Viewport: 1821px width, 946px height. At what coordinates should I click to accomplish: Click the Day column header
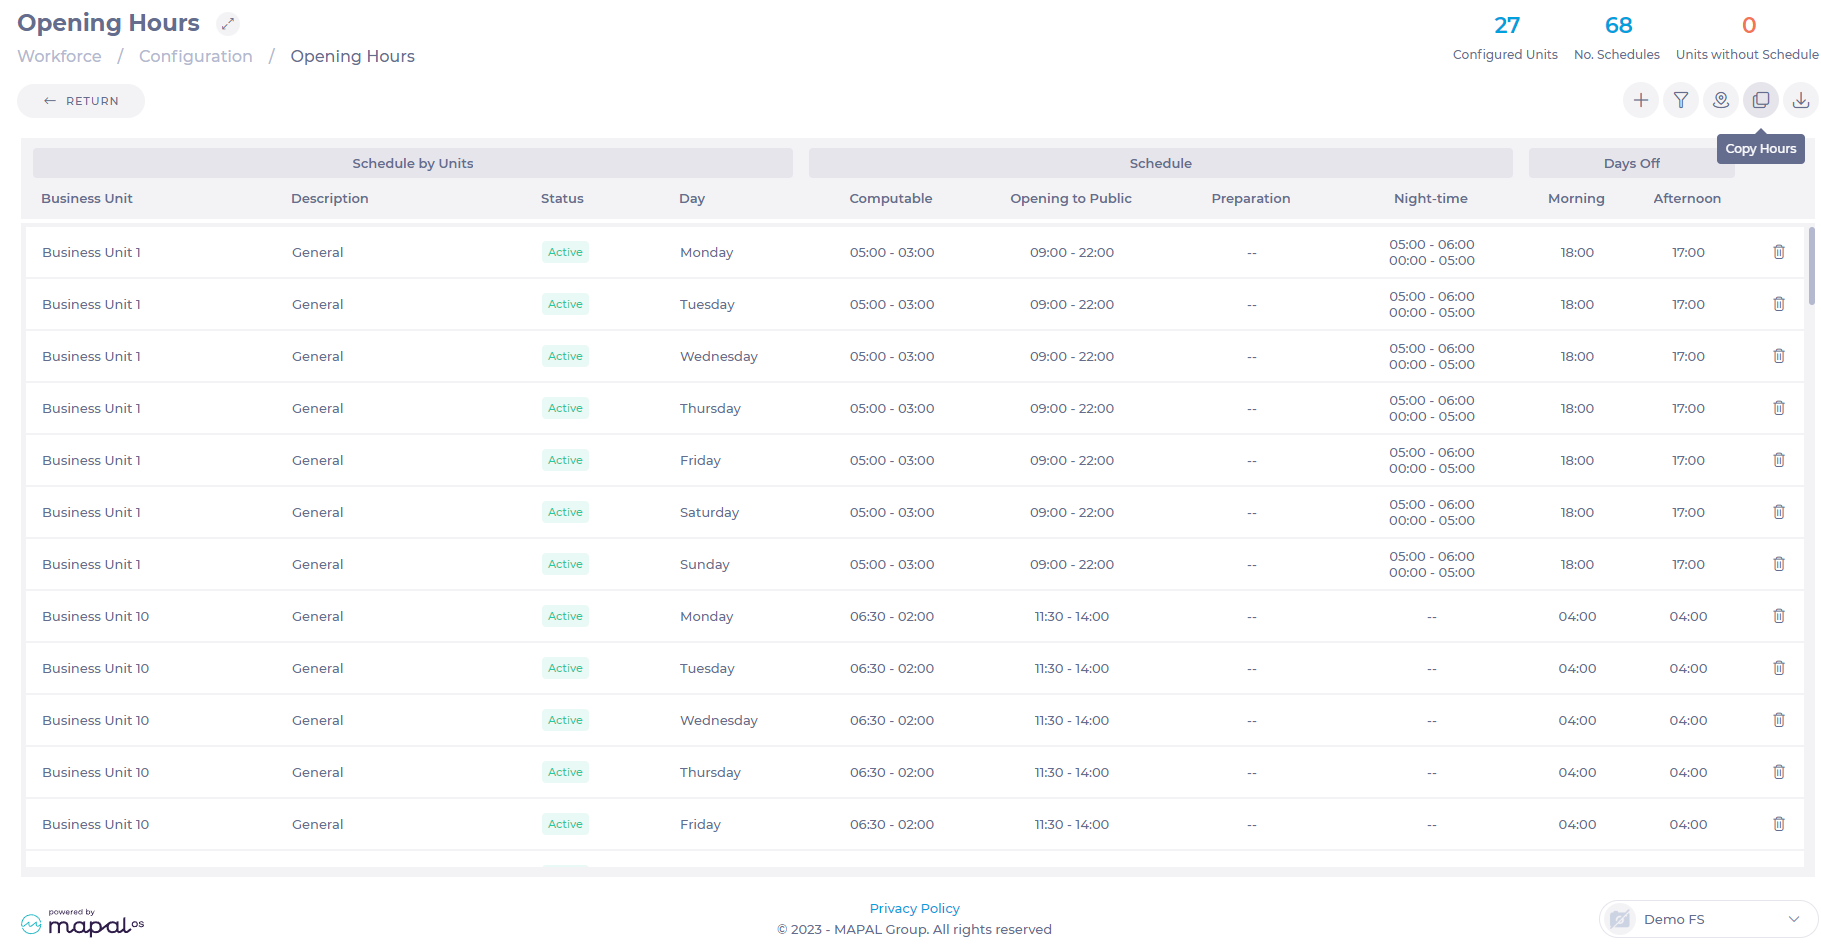692,198
